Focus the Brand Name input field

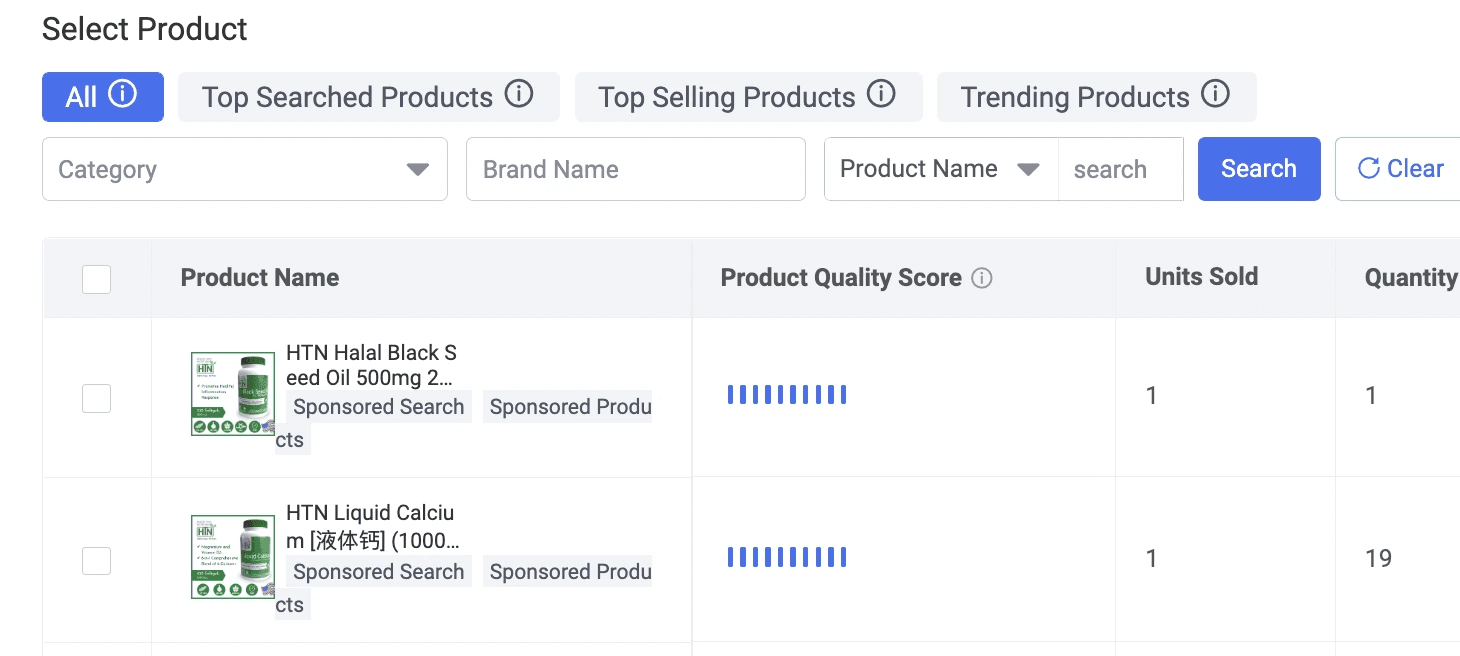coord(635,169)
